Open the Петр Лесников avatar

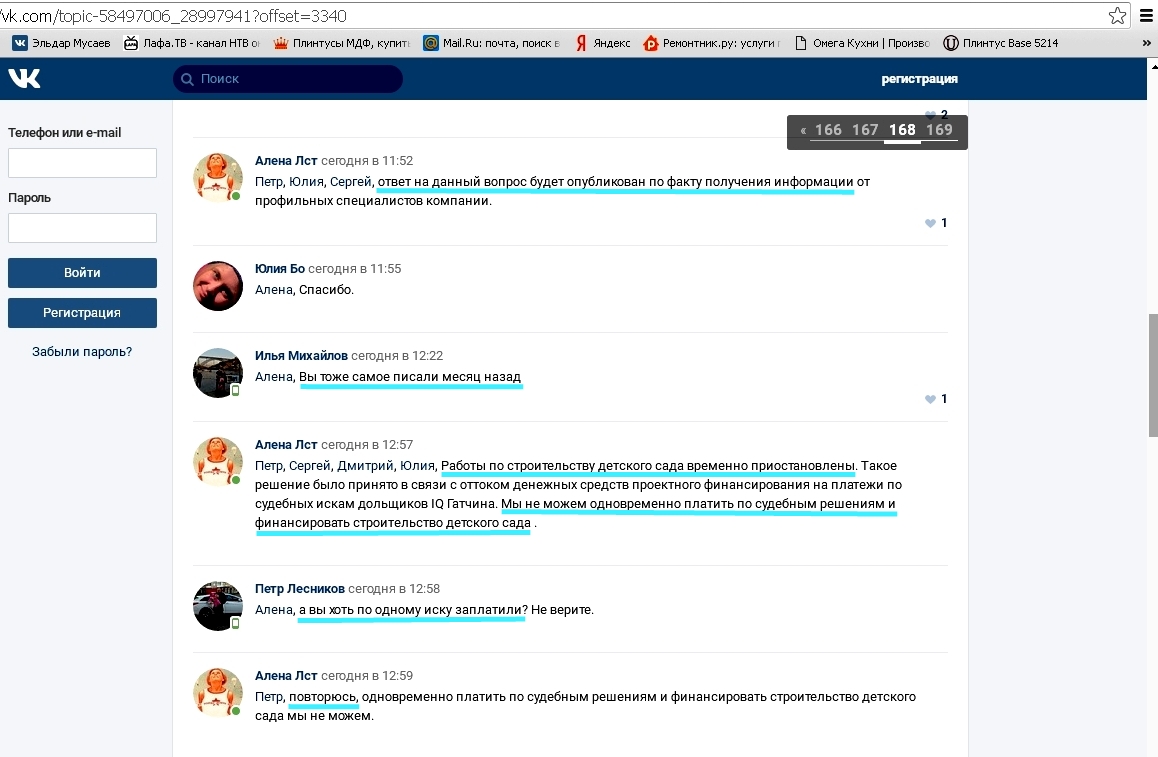coord(218,606)
